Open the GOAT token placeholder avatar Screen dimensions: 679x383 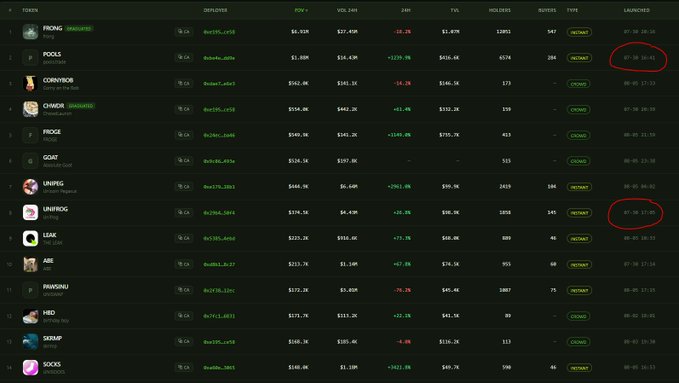tap(30, 161)
